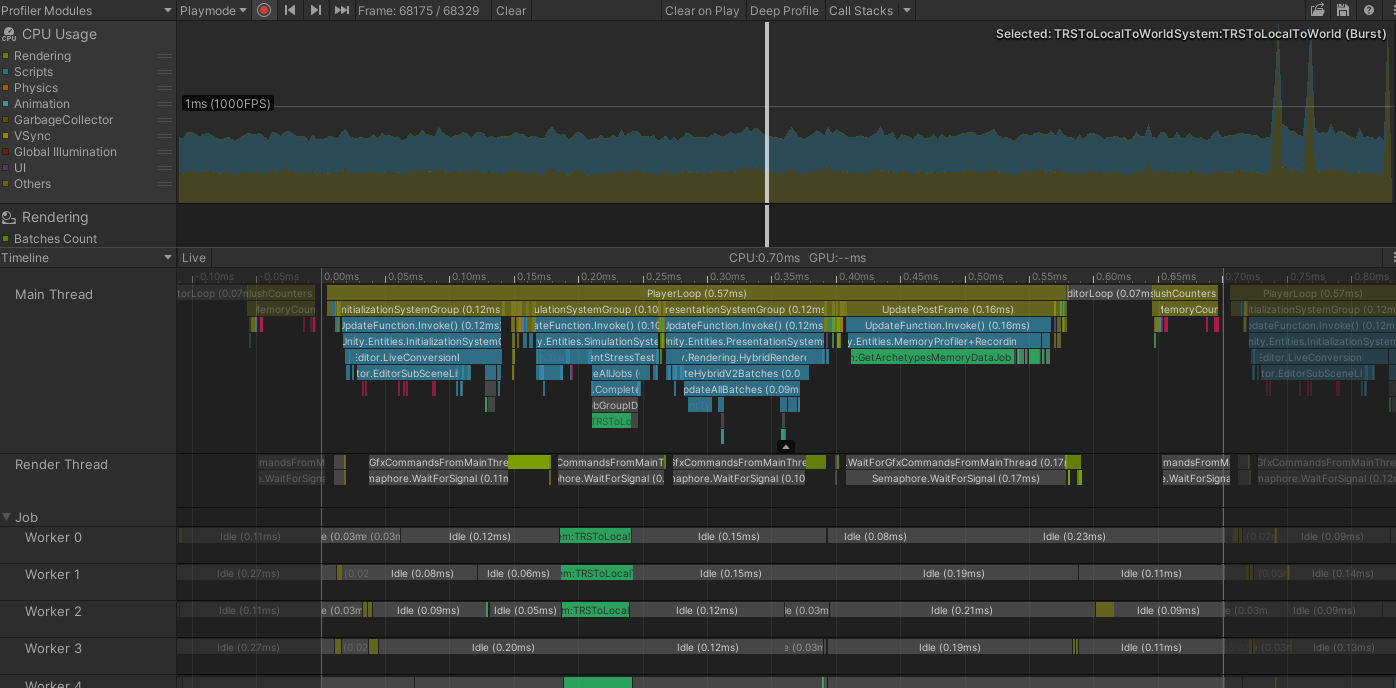Open the Timeline view type dropdown
This screenshot has height=688, width=1396.
tap(87, 258)
